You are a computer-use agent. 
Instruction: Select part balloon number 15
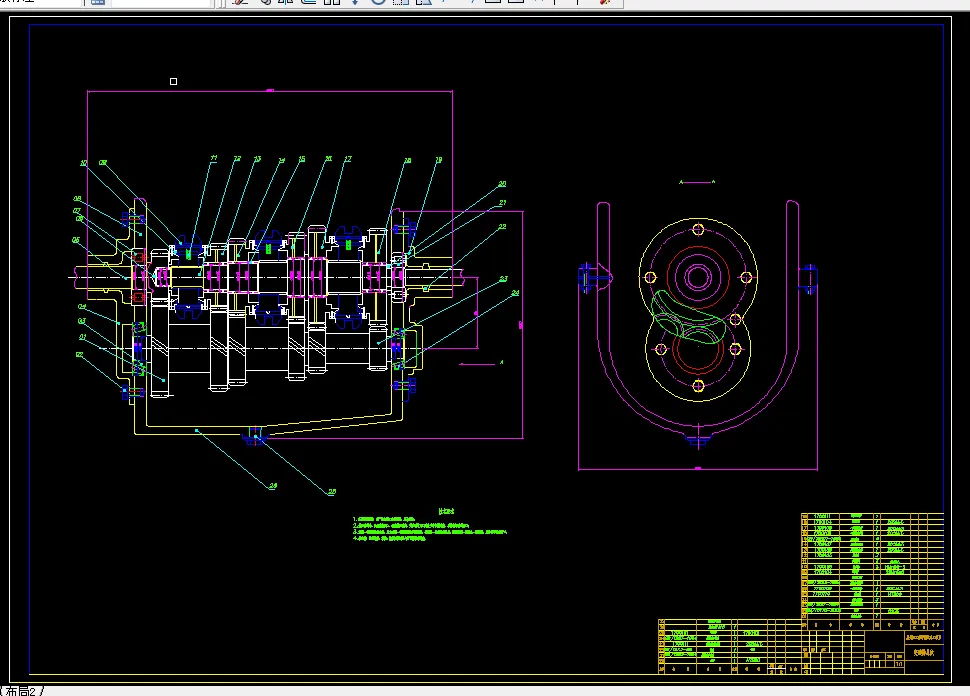point(302,159)
